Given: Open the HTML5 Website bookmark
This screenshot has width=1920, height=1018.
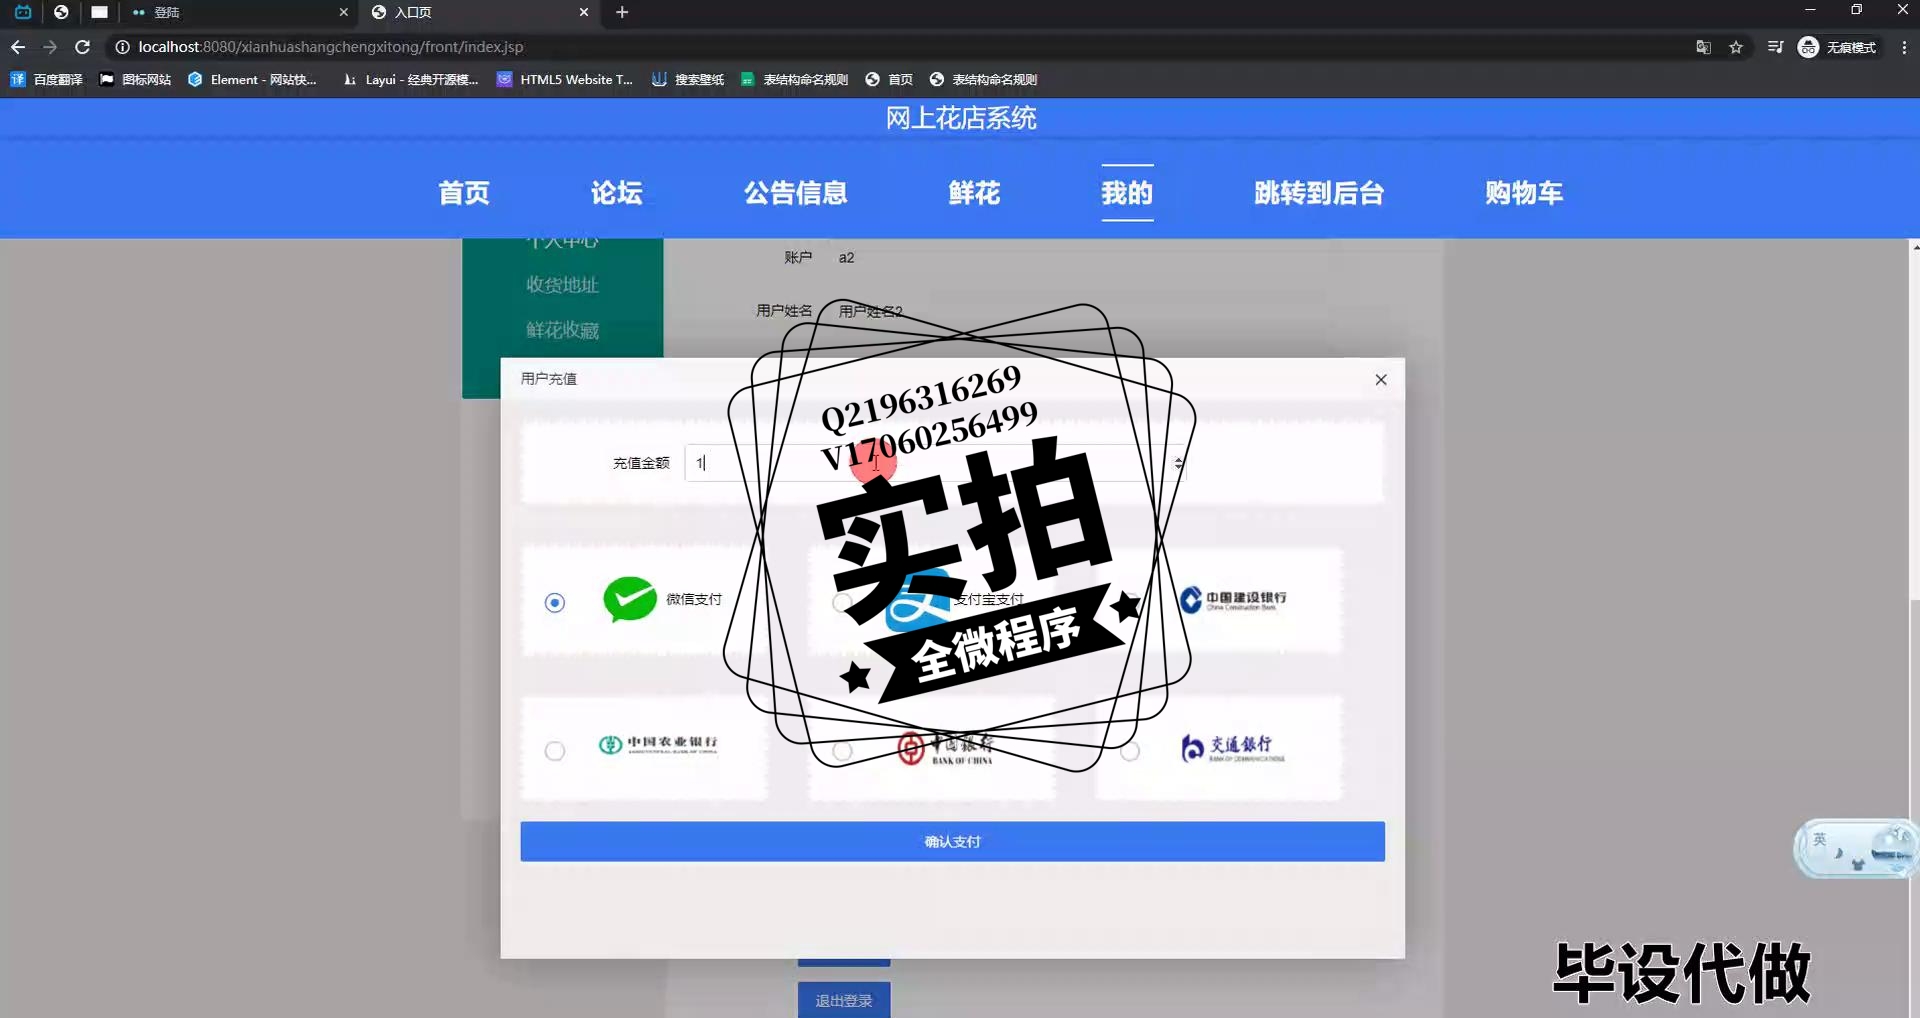Looking at the screenshot, I should pyautogui.click(x=565, y=79).
